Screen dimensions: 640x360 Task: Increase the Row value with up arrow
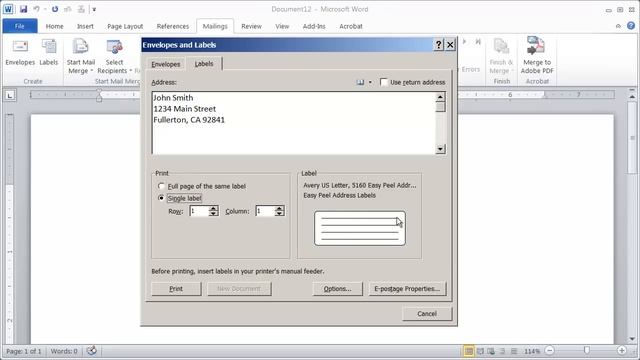[x=213, y=208]
